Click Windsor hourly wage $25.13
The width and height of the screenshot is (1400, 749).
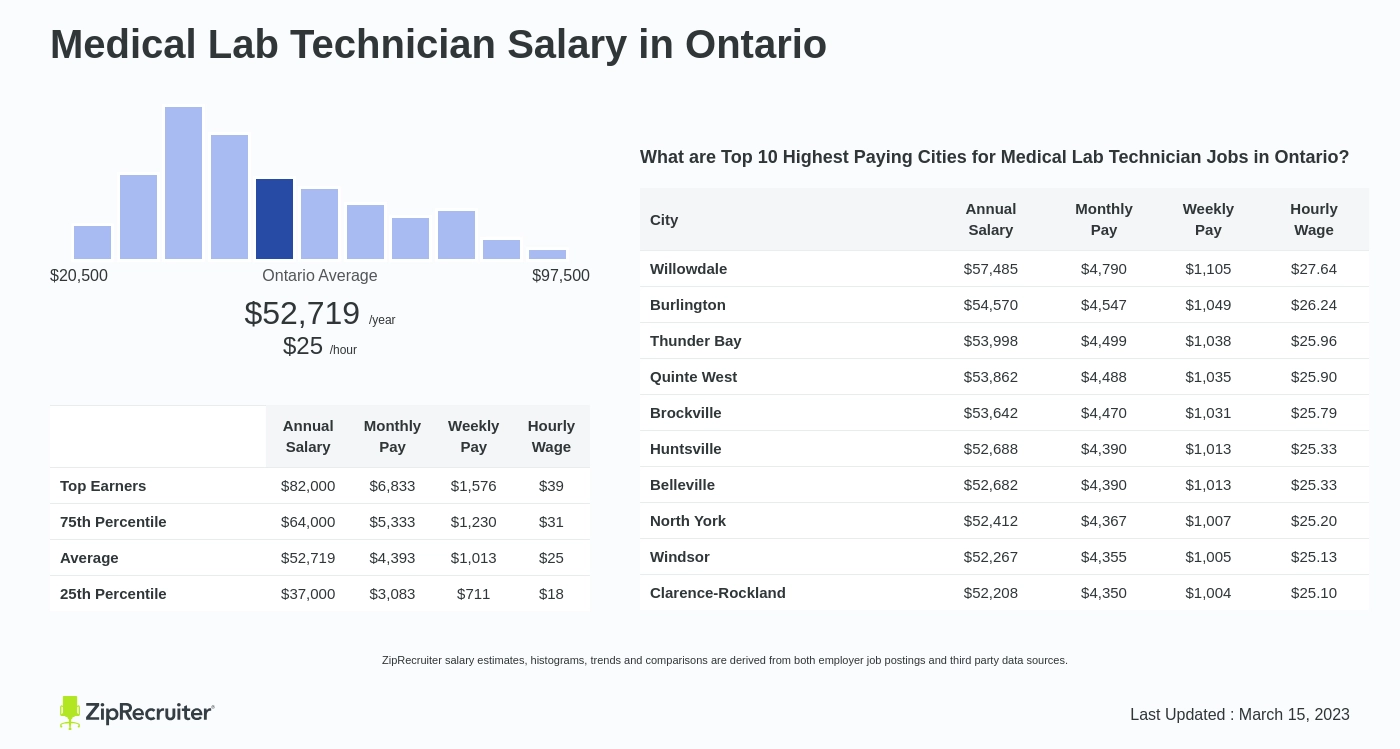click(1314, 556)
